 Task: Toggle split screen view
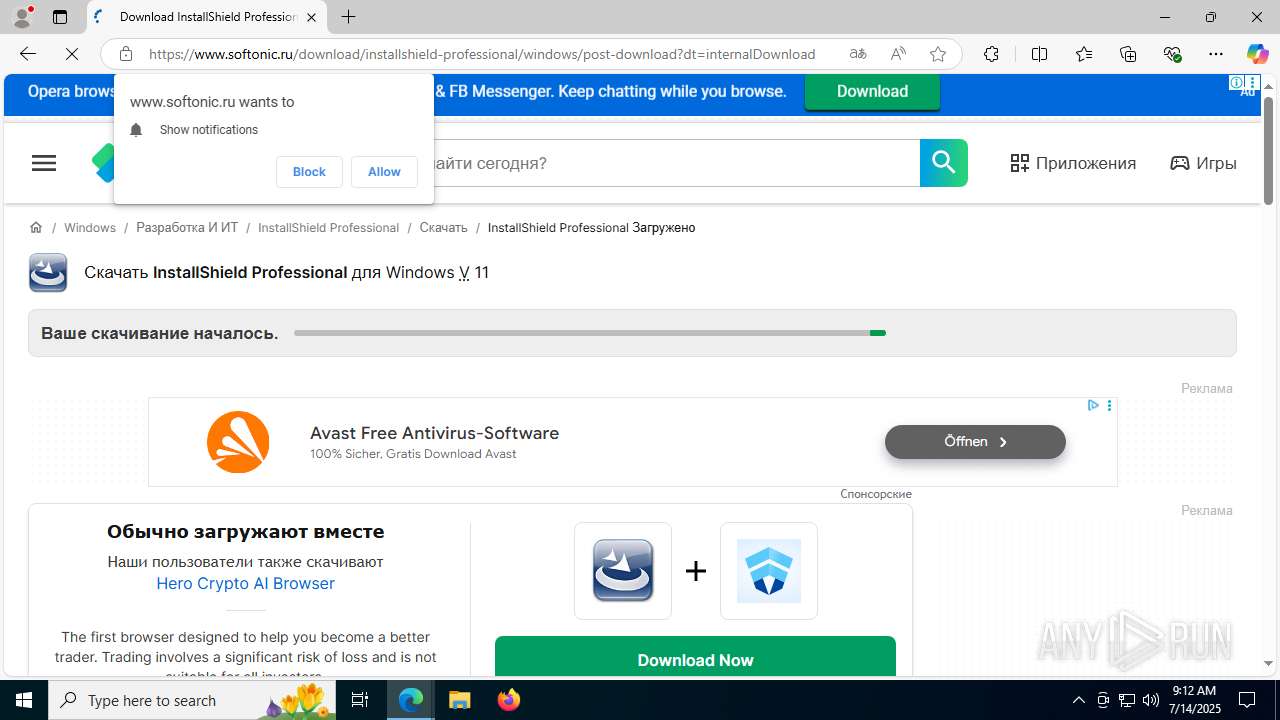coord(1039,54)
